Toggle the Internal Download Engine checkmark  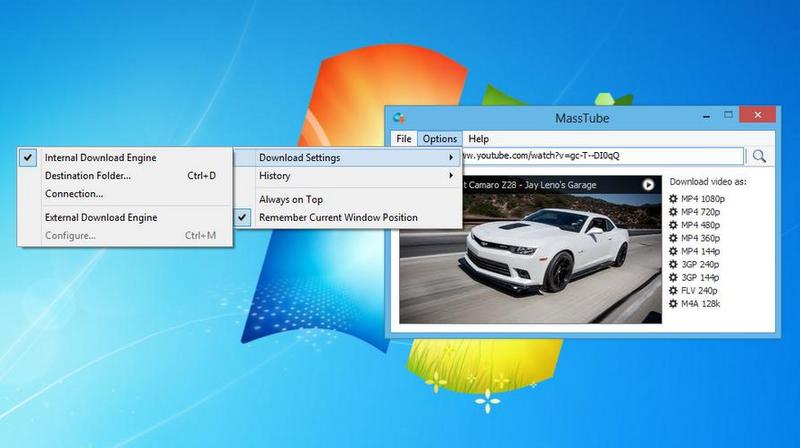[x=28, y=158]
